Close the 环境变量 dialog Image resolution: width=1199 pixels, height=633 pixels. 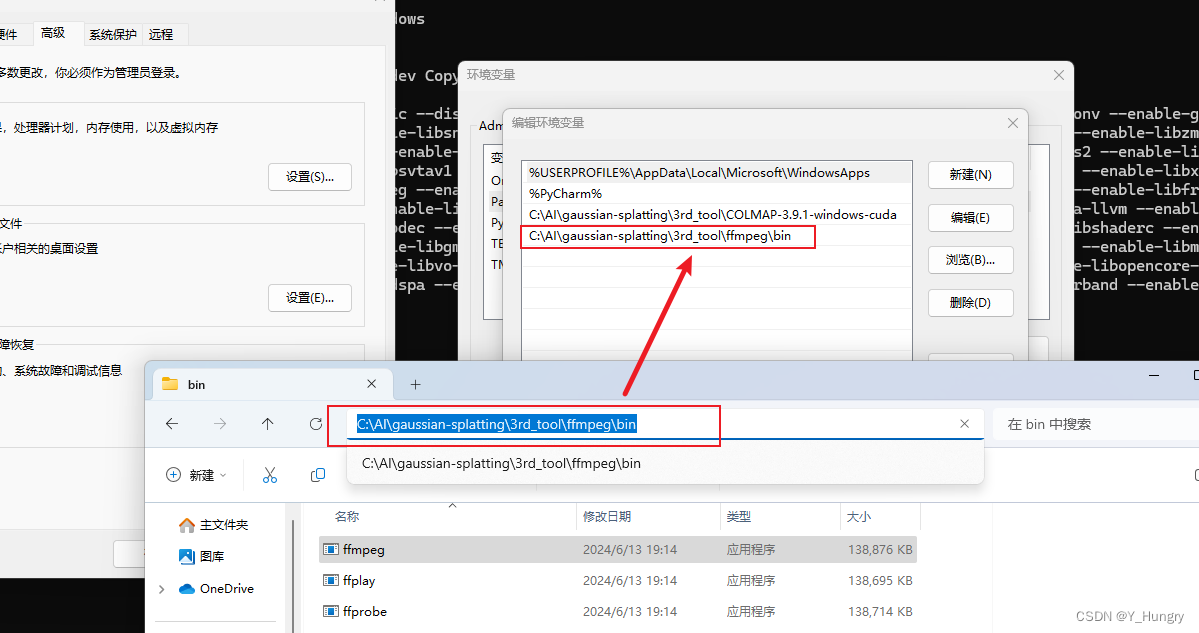pos(1058,75)
